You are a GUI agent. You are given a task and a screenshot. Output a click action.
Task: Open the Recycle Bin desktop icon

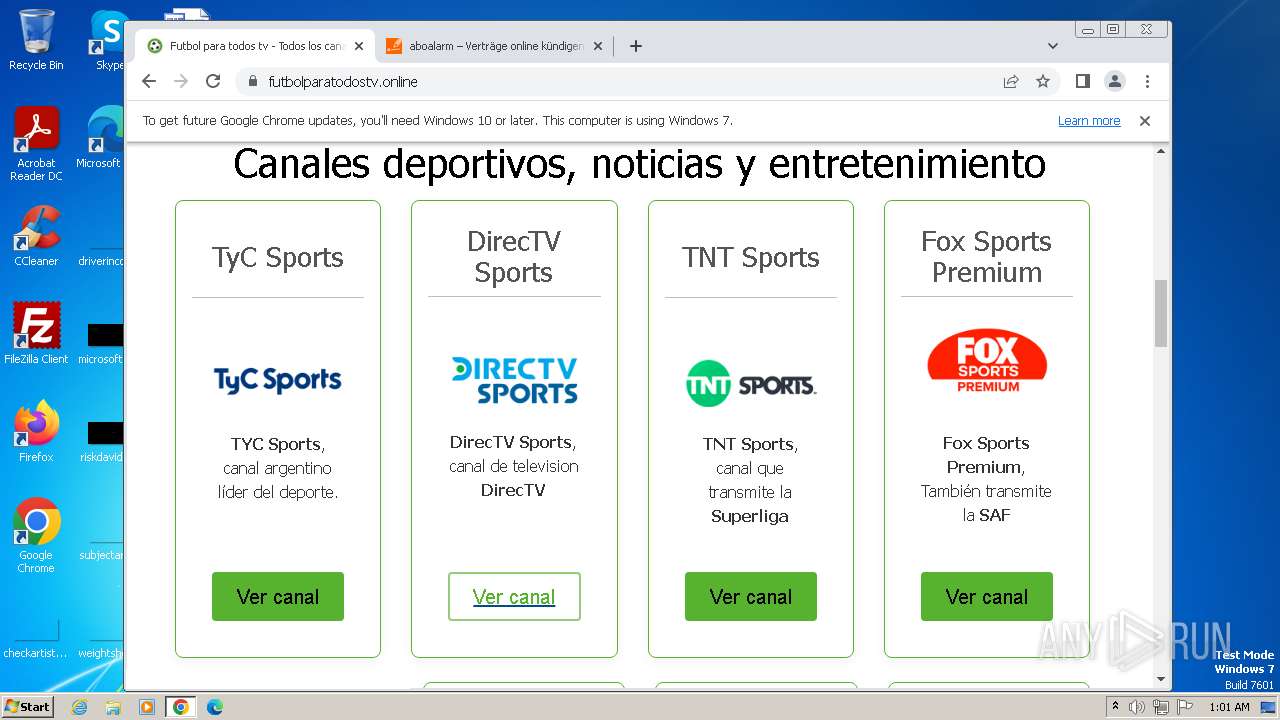click(x=36, y=40)
